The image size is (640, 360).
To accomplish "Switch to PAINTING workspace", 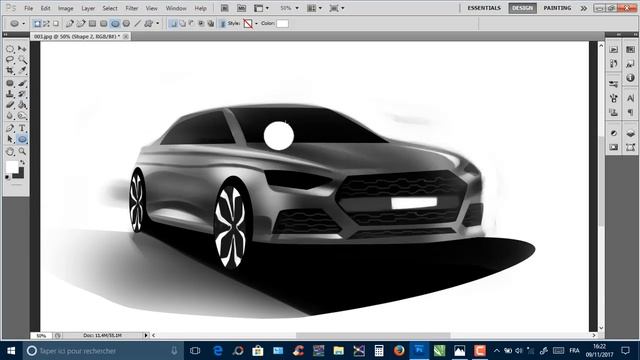I will 557,8.
